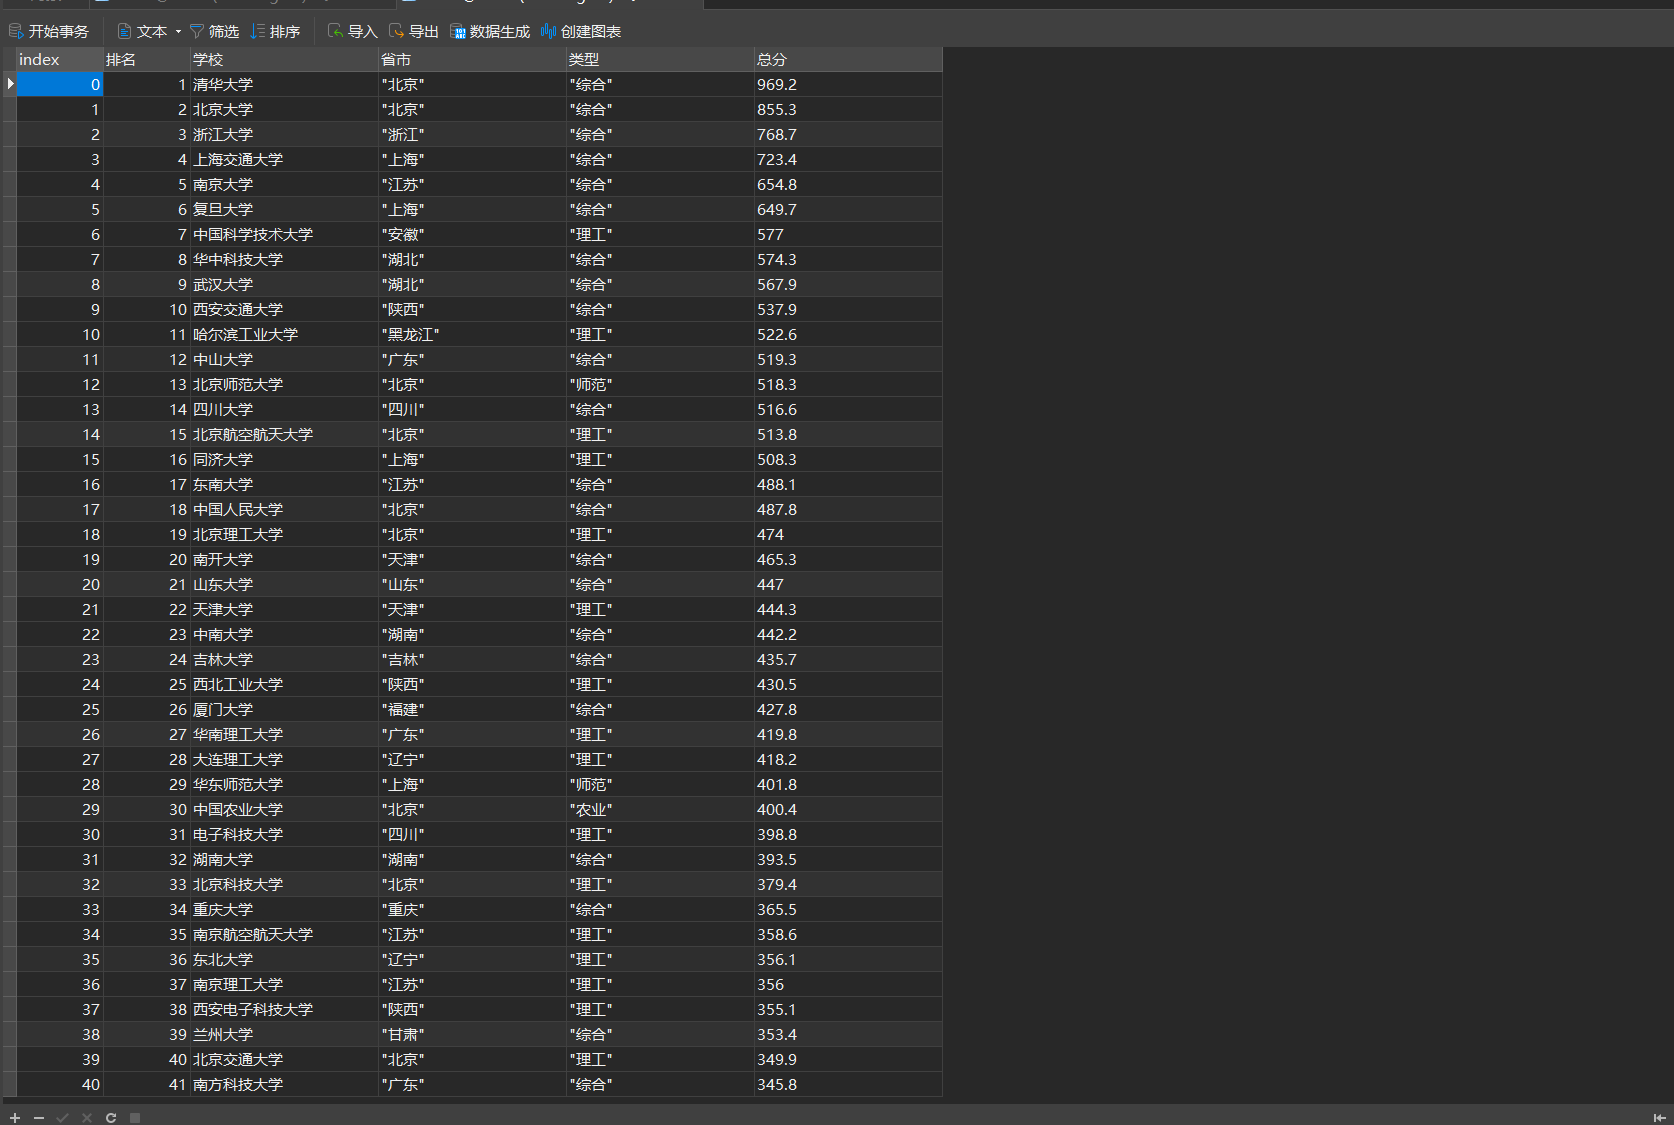Select the 华中科技大学 cell
This screenshot has width=1674, height=1125.
pos(284,259)
